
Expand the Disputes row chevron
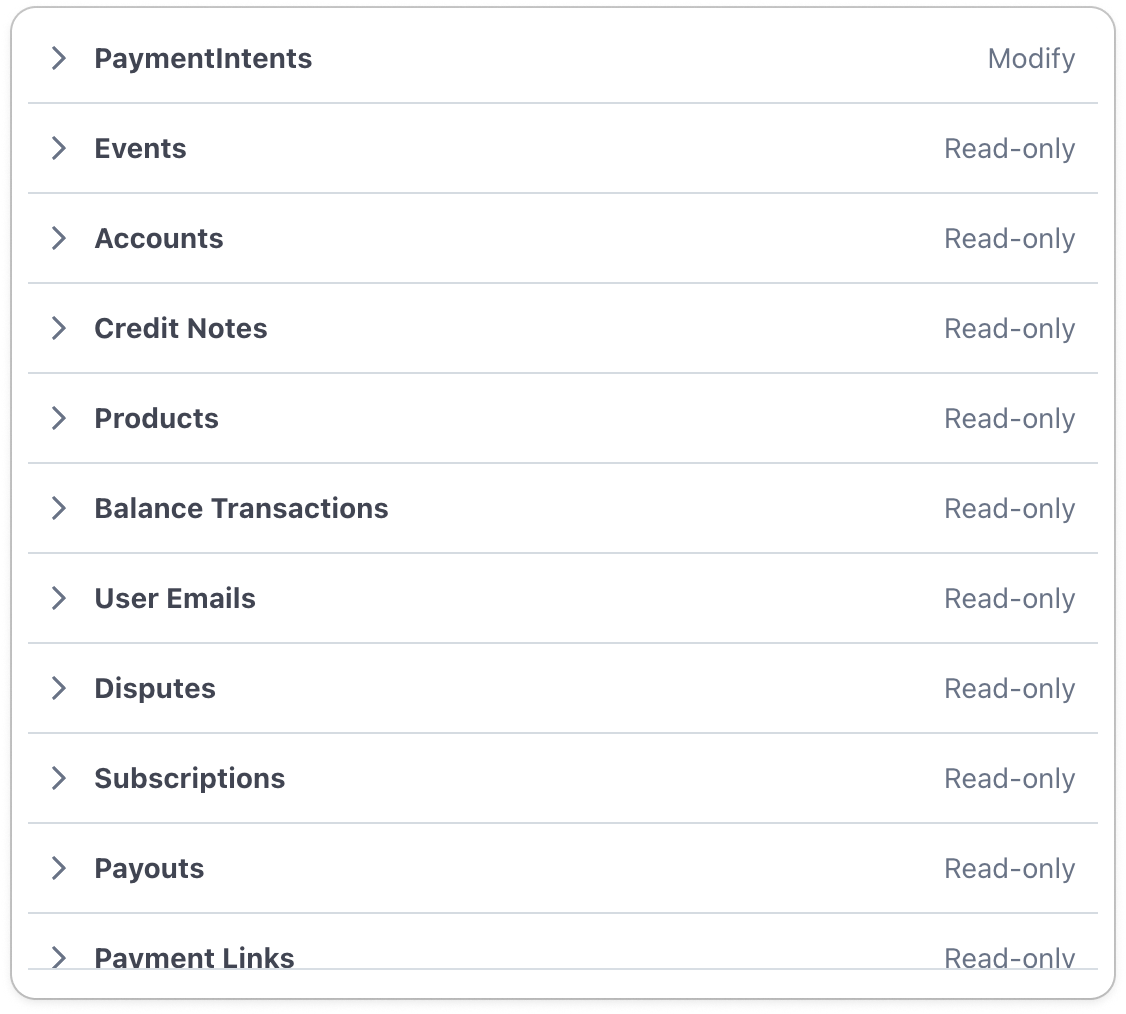[59, 688]
